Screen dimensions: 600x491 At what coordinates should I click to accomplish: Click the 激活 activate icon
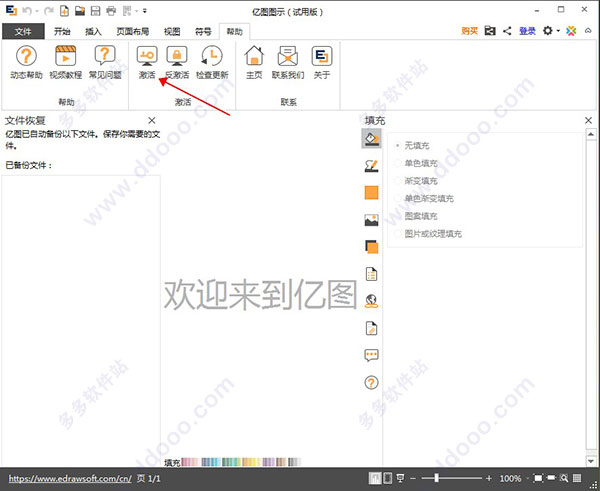point(147,62)
